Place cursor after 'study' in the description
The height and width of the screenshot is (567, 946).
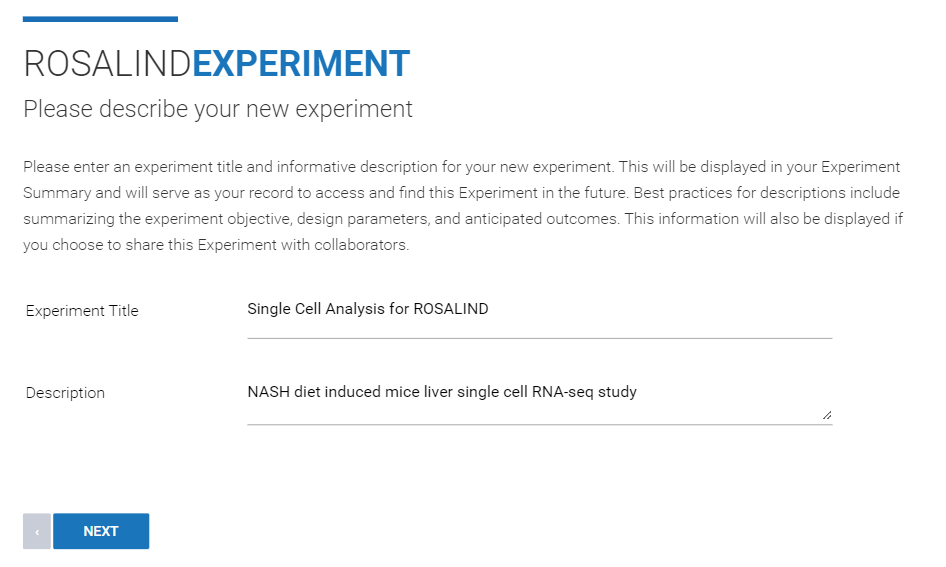point(638,392)
